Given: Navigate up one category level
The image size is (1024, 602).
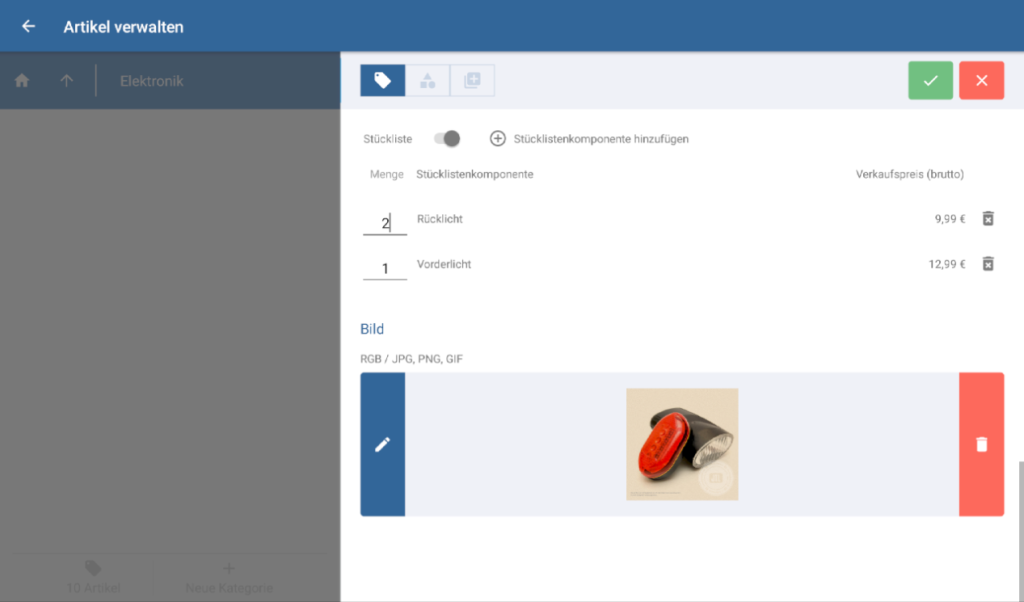Looking at the screenshot, I should point(67,81).
